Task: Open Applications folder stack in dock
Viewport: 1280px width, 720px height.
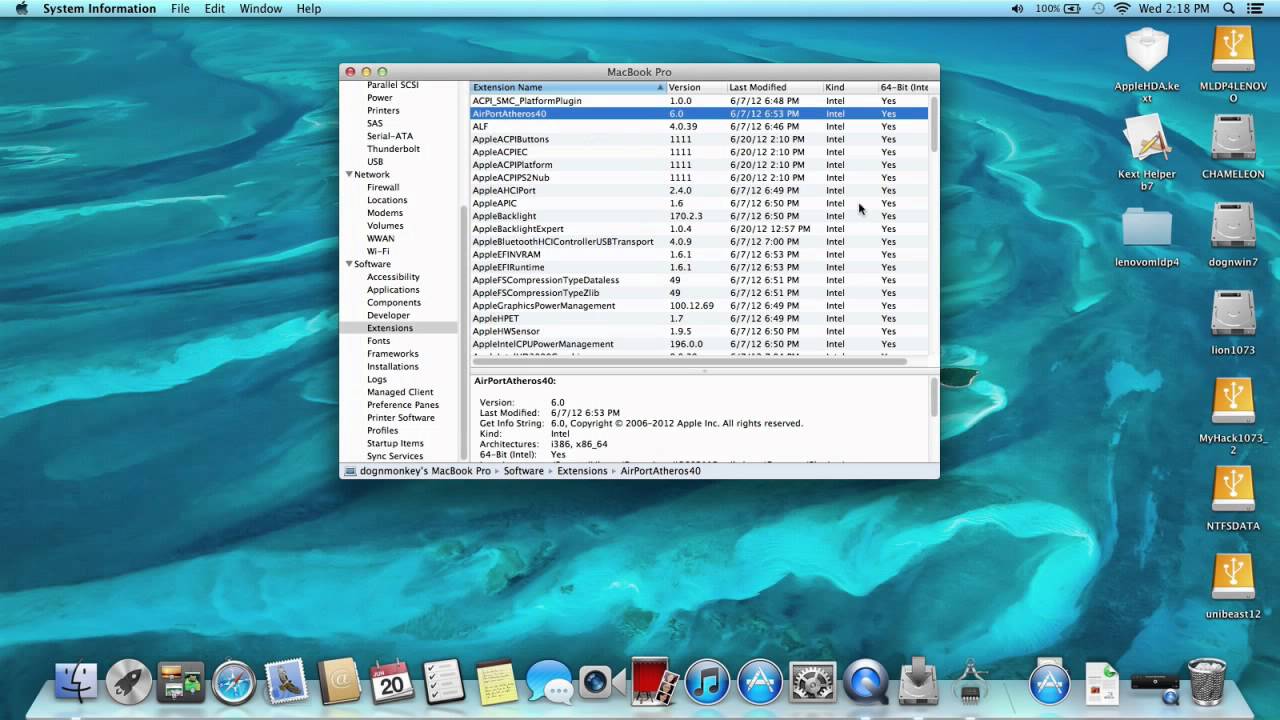Action: pyautogui.click(x=1049, y=683)
